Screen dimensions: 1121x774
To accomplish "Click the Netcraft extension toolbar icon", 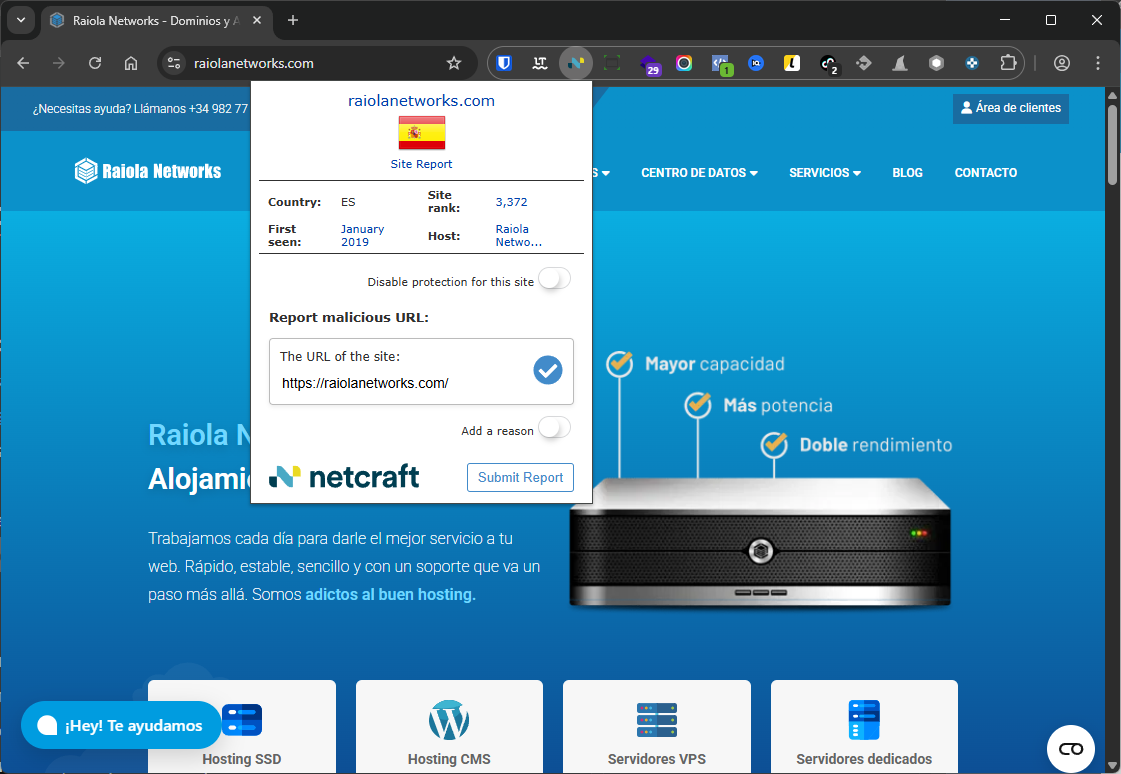I will (x=576, y=64).
